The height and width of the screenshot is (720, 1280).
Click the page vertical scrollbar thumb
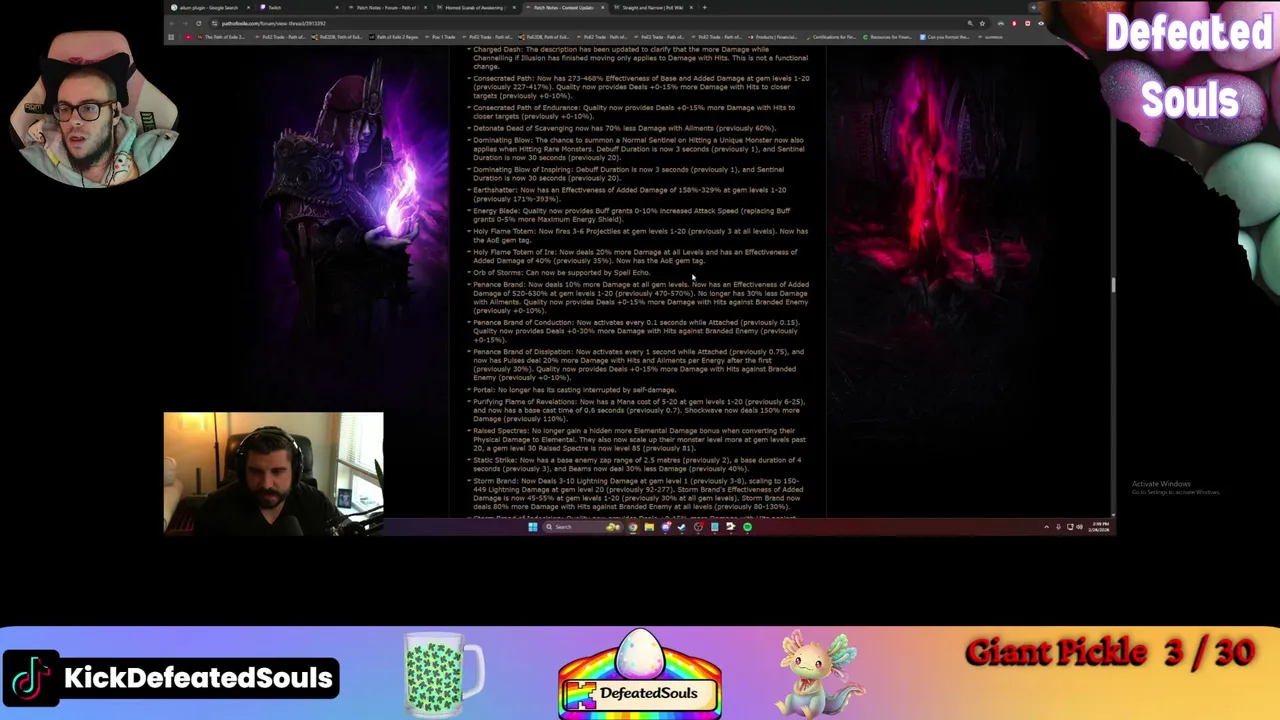[x=1112, y=285]
